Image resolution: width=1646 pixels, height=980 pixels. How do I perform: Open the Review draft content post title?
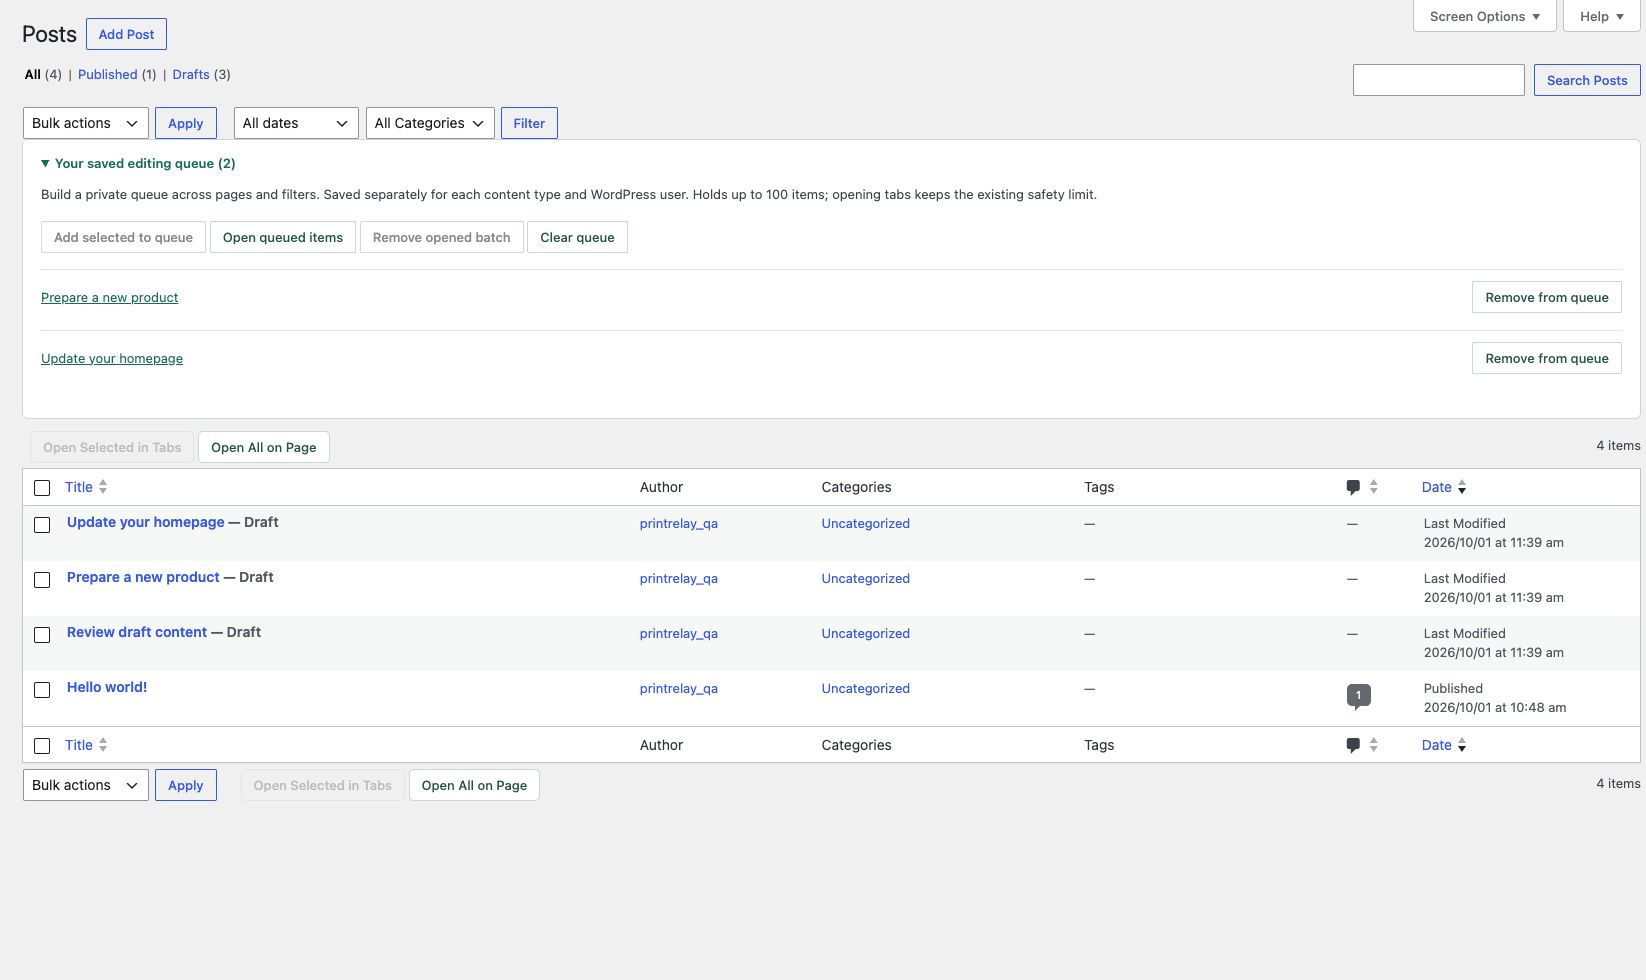[x=137, y=632]
